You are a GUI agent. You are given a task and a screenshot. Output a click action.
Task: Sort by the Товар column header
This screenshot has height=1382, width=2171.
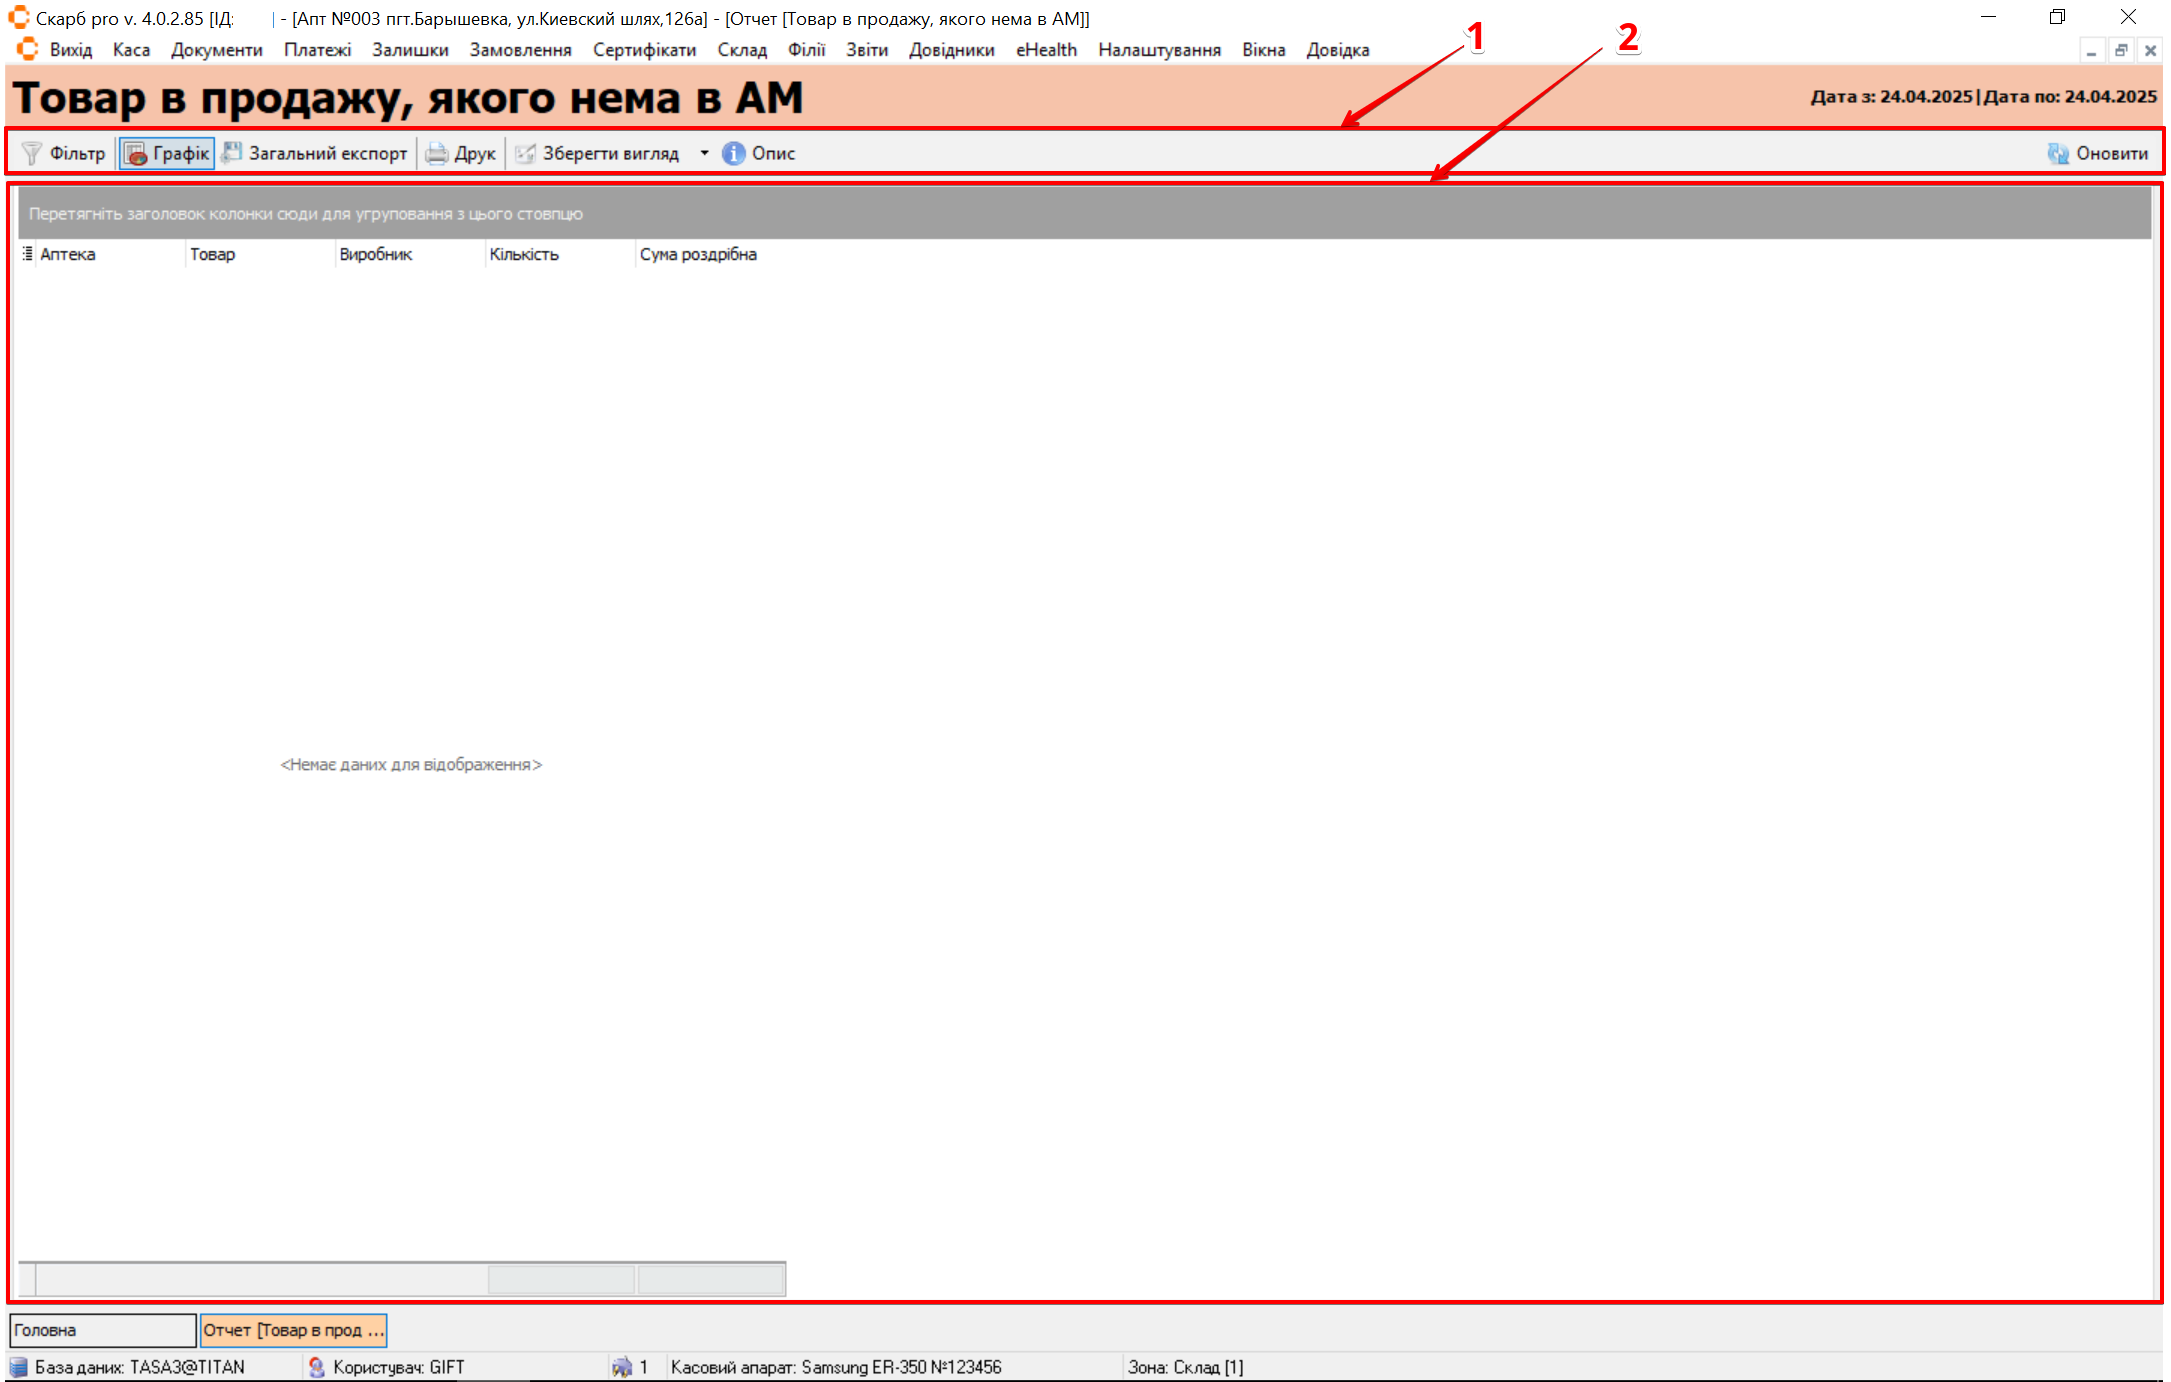tap(213, 254)
